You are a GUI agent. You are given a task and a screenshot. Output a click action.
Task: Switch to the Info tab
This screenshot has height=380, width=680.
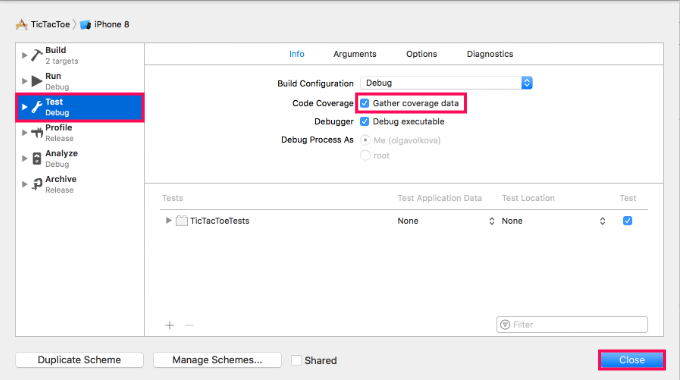297,54
